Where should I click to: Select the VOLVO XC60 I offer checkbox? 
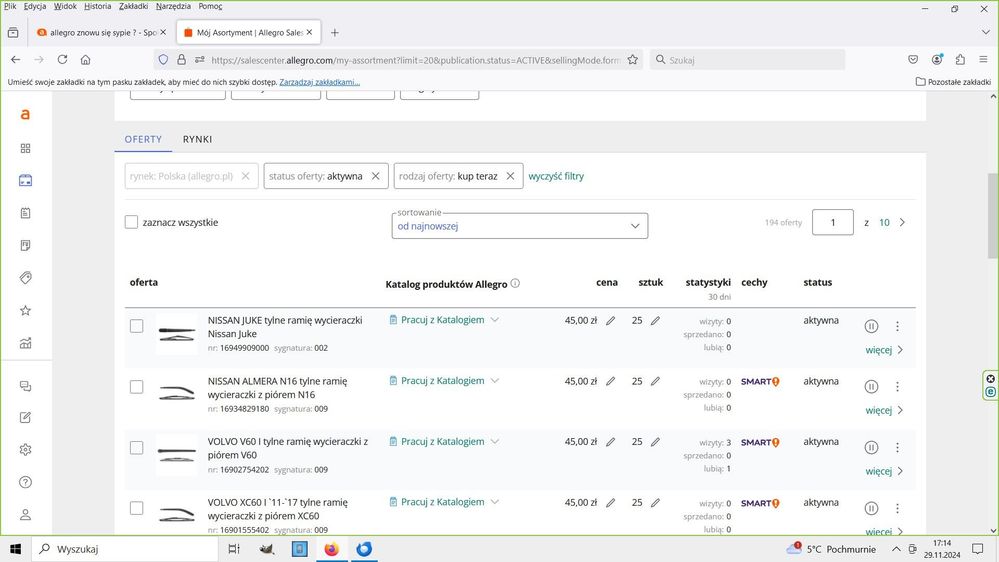coord(136,508)
